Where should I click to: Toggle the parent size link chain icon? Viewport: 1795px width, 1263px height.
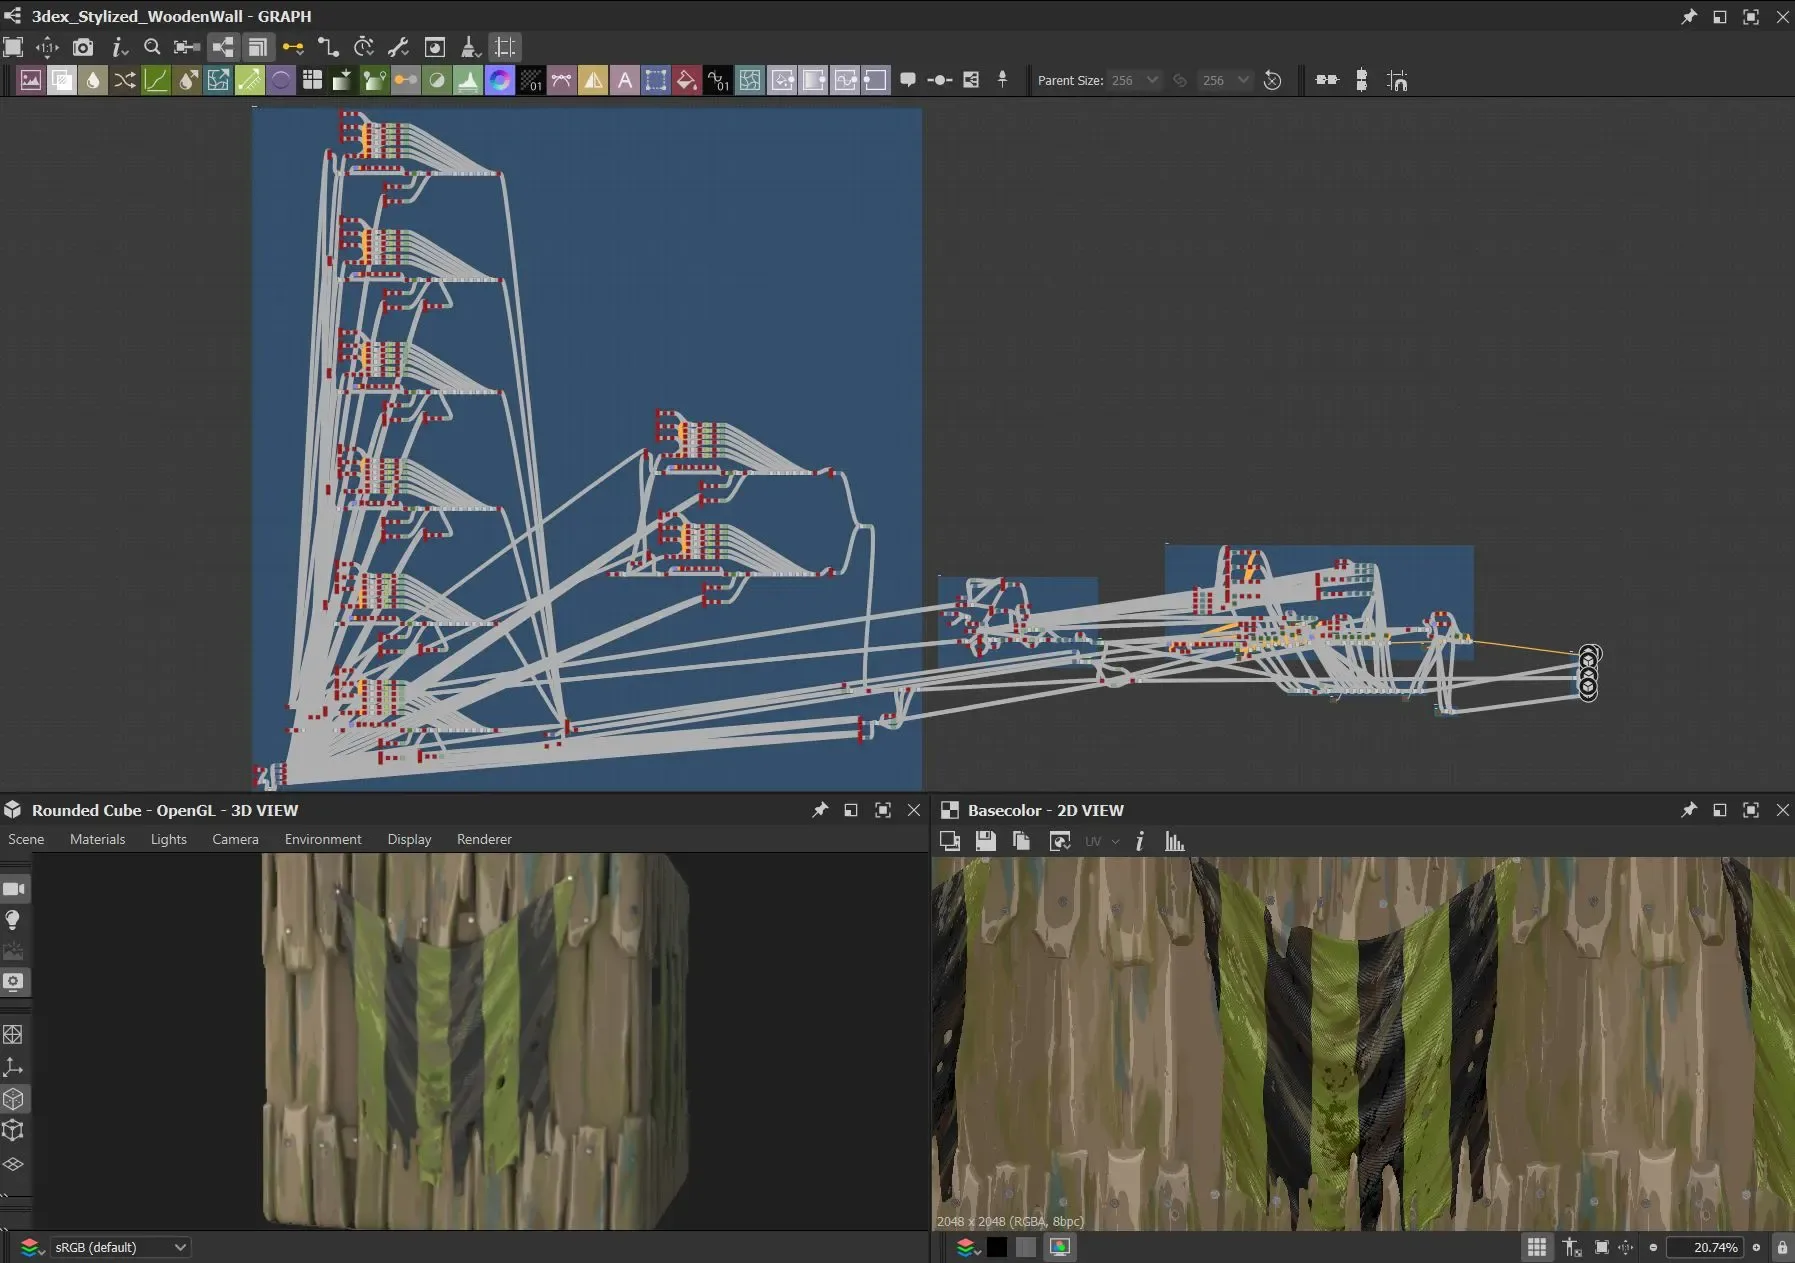1180,80
